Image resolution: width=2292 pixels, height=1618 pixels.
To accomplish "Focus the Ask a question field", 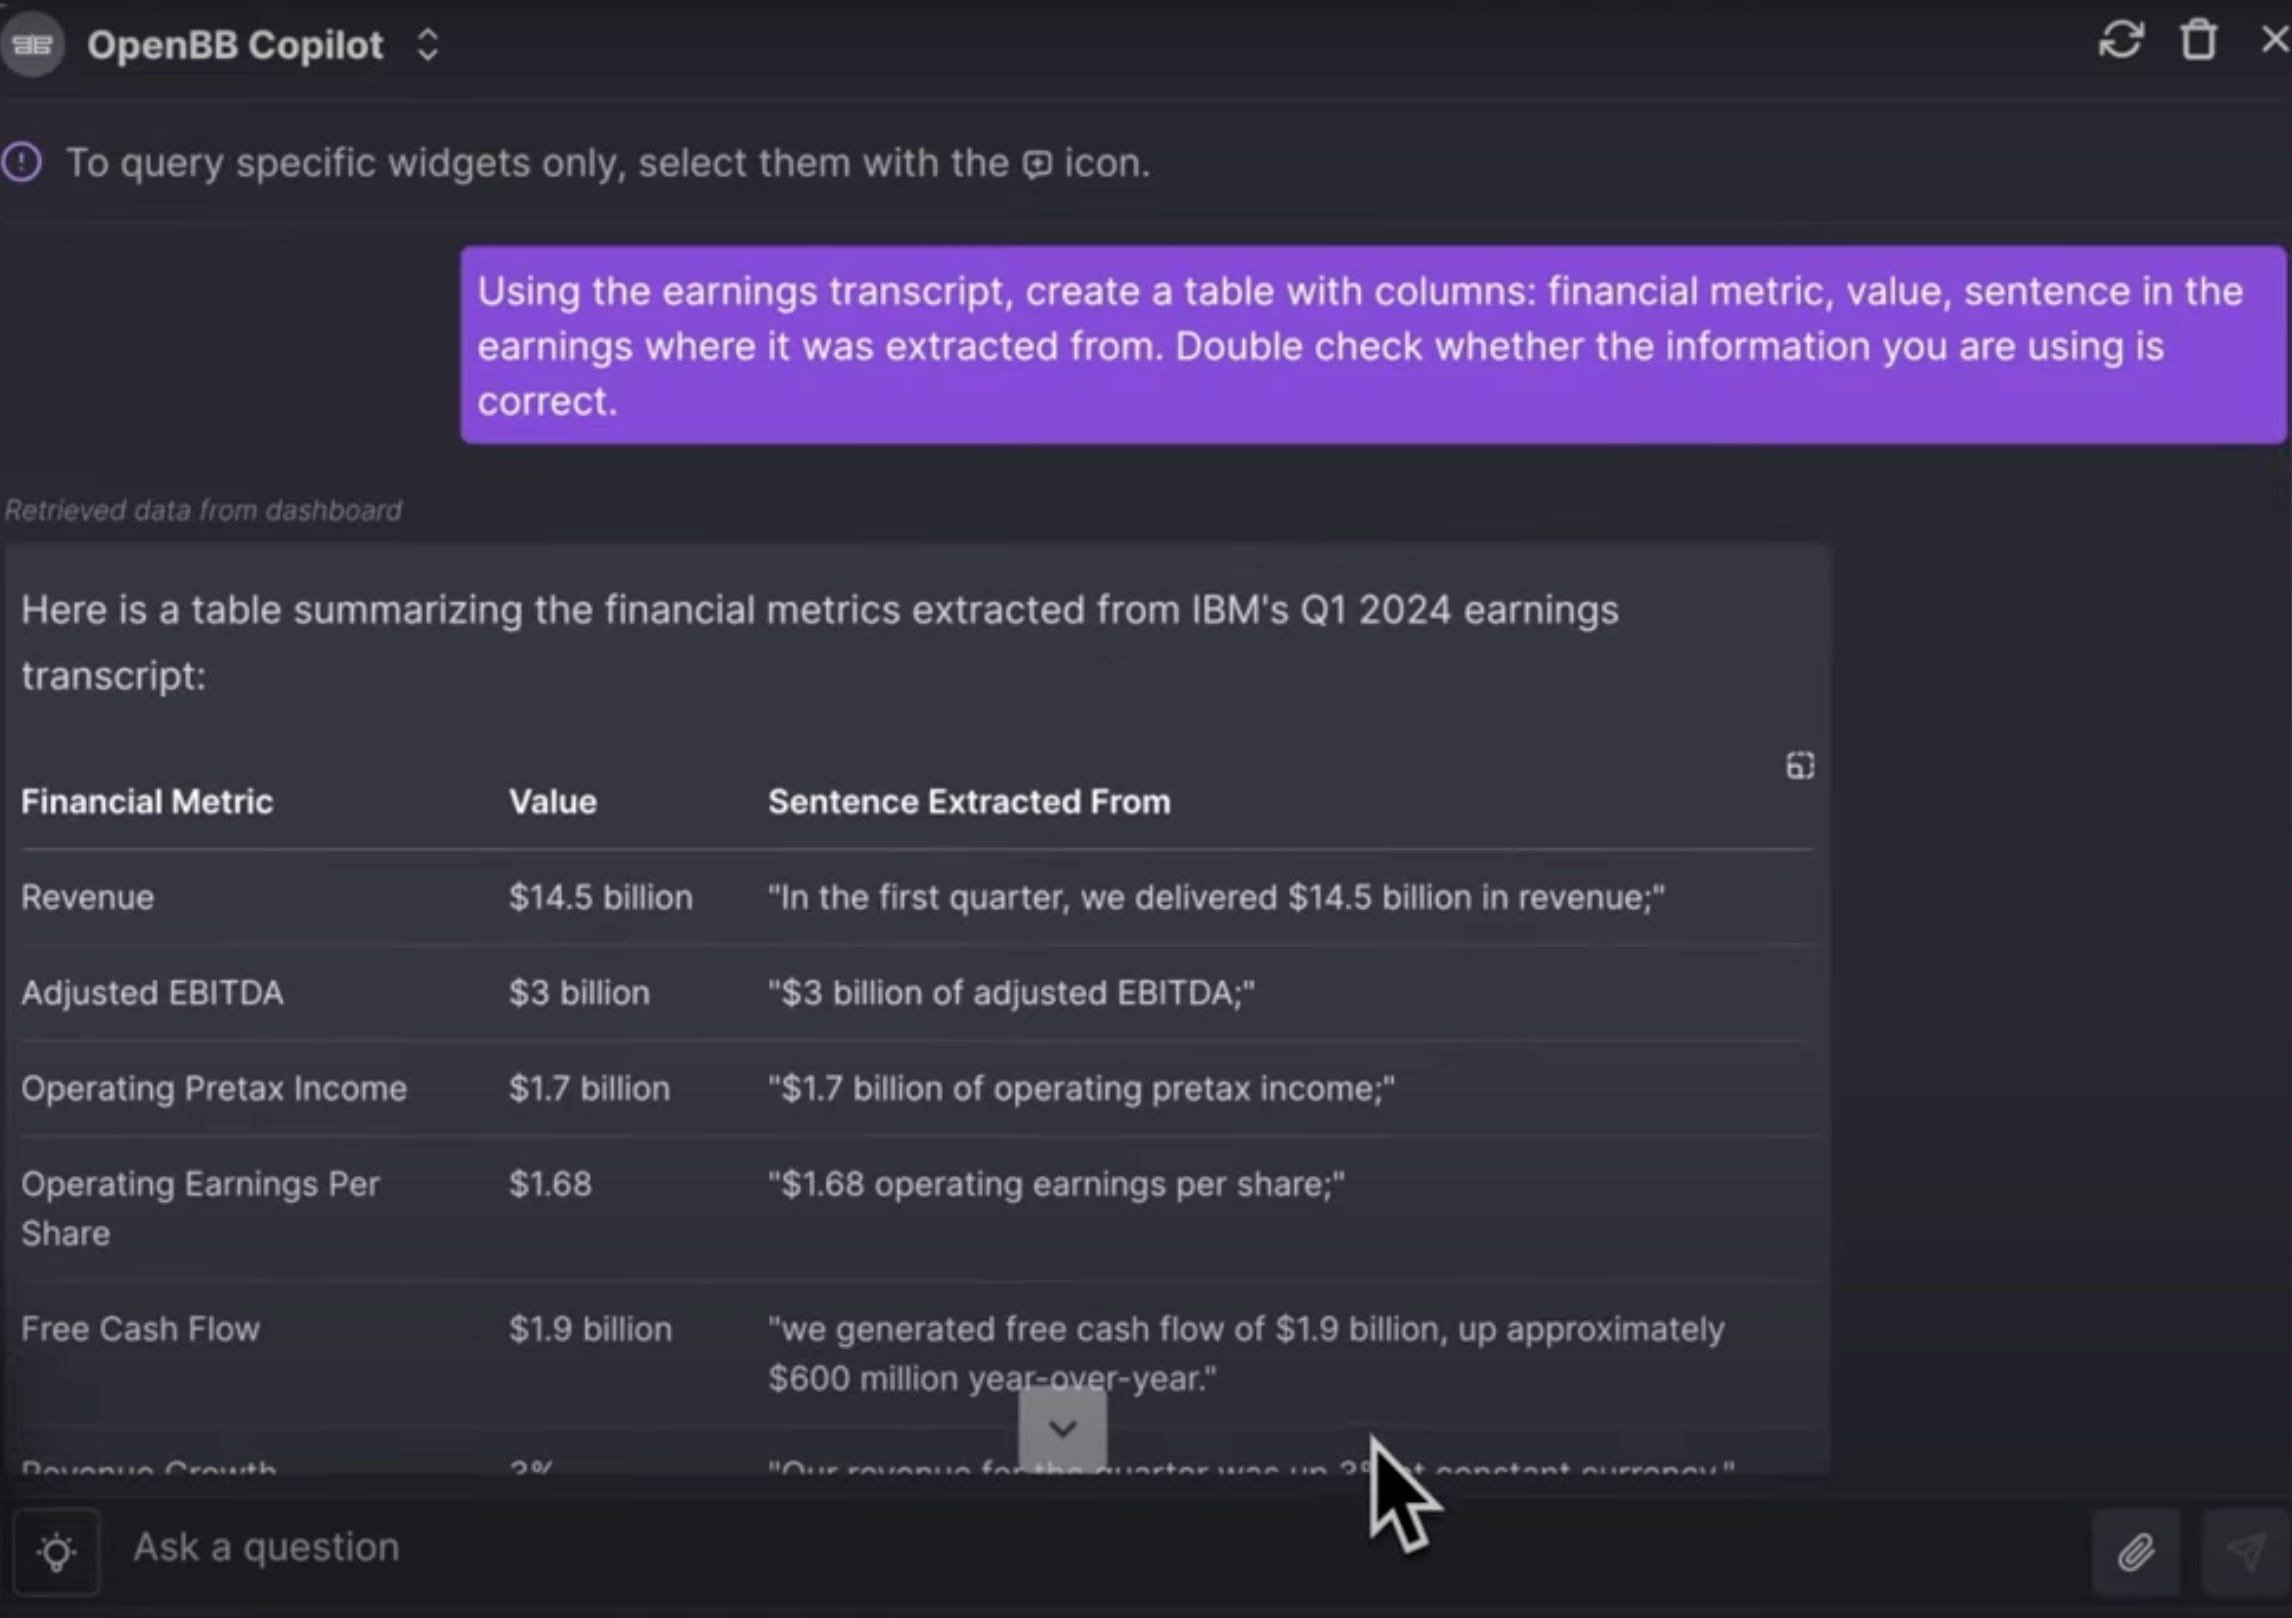I will pos(1100,1548).
